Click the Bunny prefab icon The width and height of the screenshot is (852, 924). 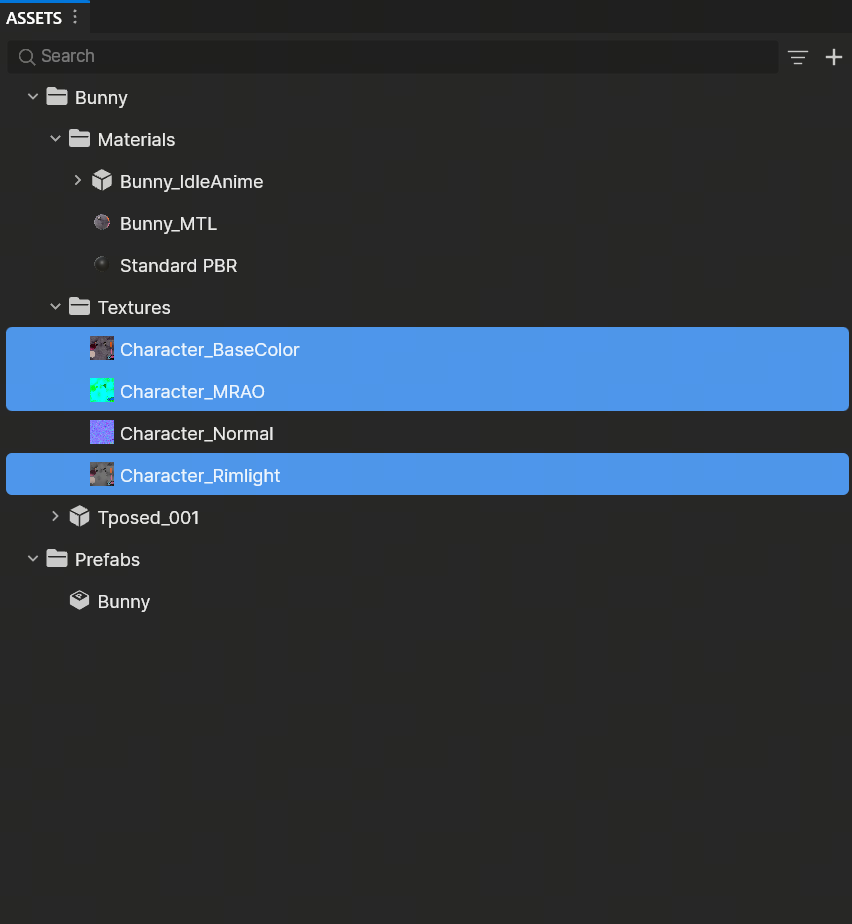(x=79, y=601)
